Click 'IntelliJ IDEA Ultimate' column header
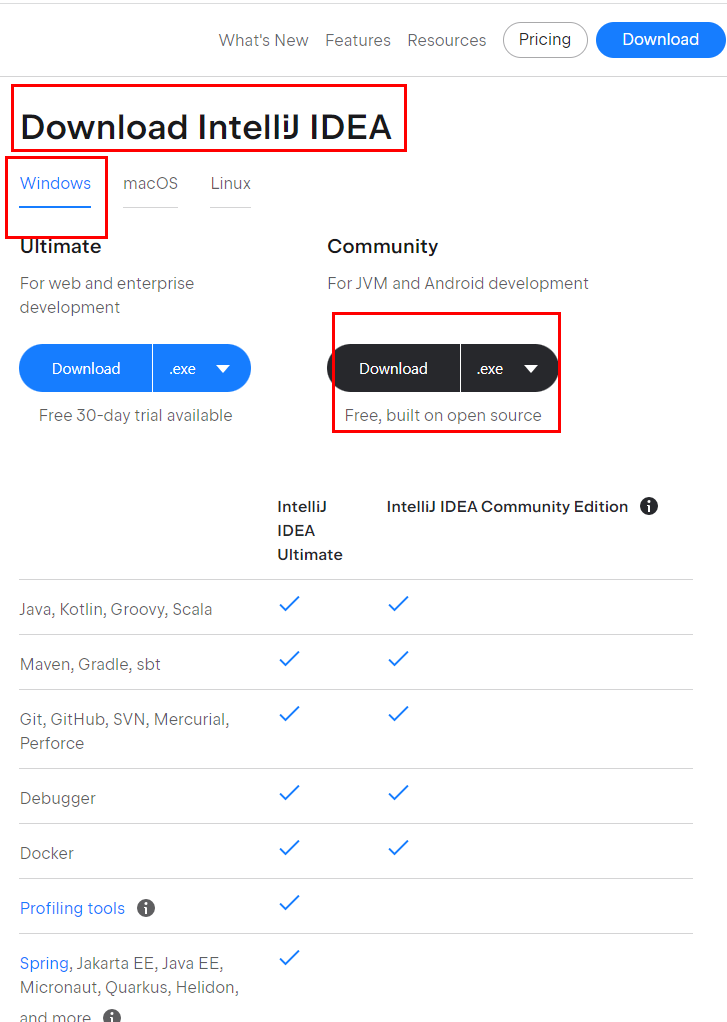 [310, 531]
